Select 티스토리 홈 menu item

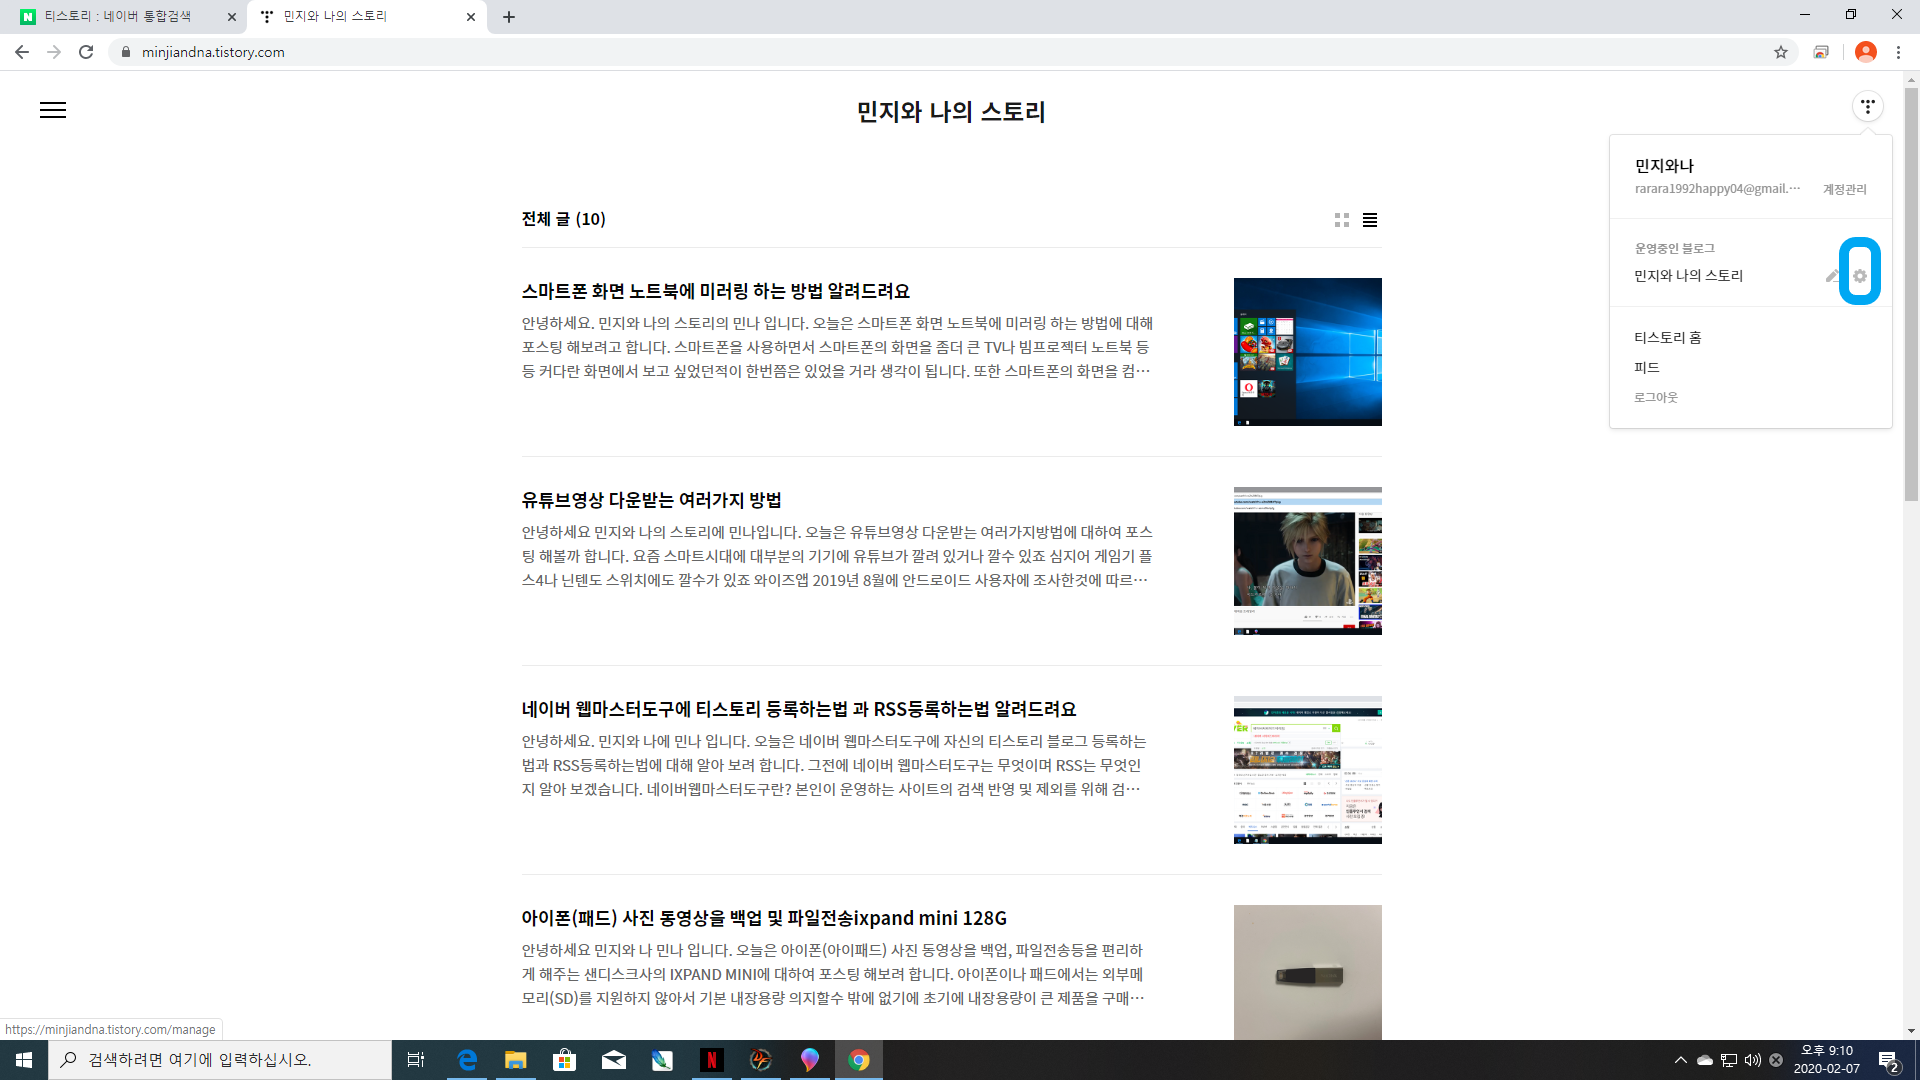pyautogui.click(x=1667, y=338)
